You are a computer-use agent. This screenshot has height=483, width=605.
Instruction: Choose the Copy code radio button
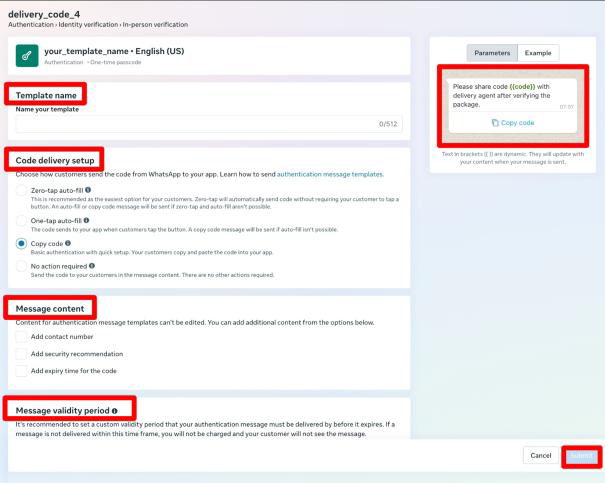pyautogui.click(x=21, y=243)
